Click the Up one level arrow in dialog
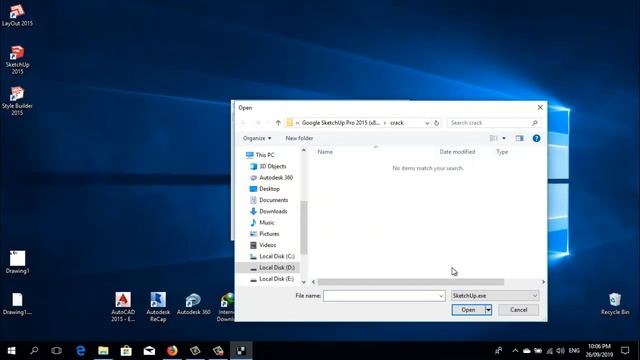Viewport: 640px width, 360px height. (278, 122)
